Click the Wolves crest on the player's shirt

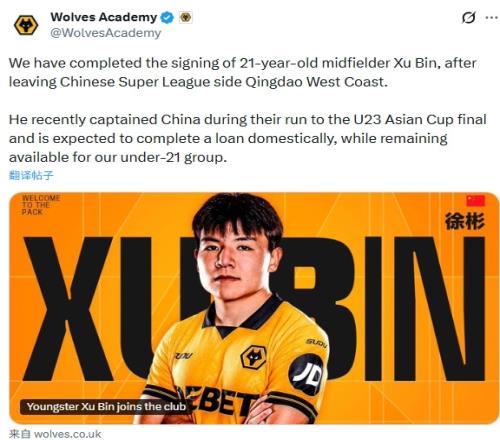tap(253, 357)
